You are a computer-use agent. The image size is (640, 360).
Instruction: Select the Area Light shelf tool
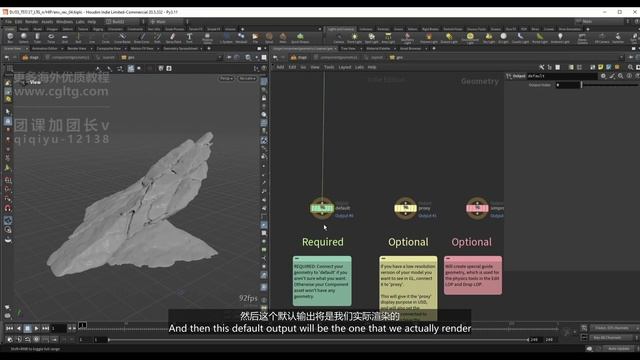coord(388,38)
